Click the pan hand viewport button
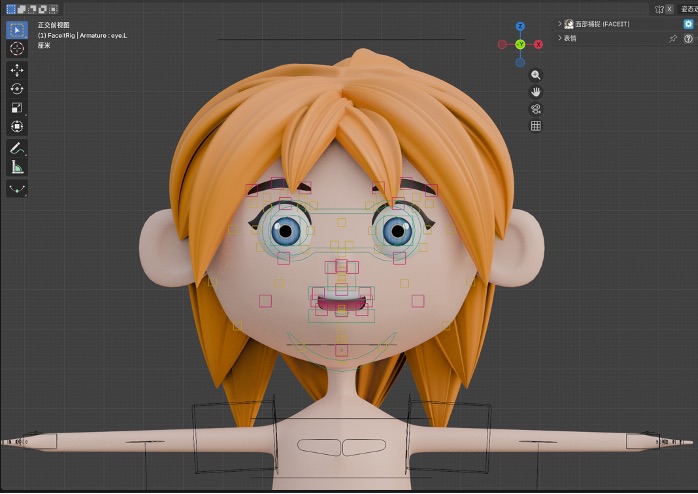This screenshot has width=698, height=494. pos(536,92)
